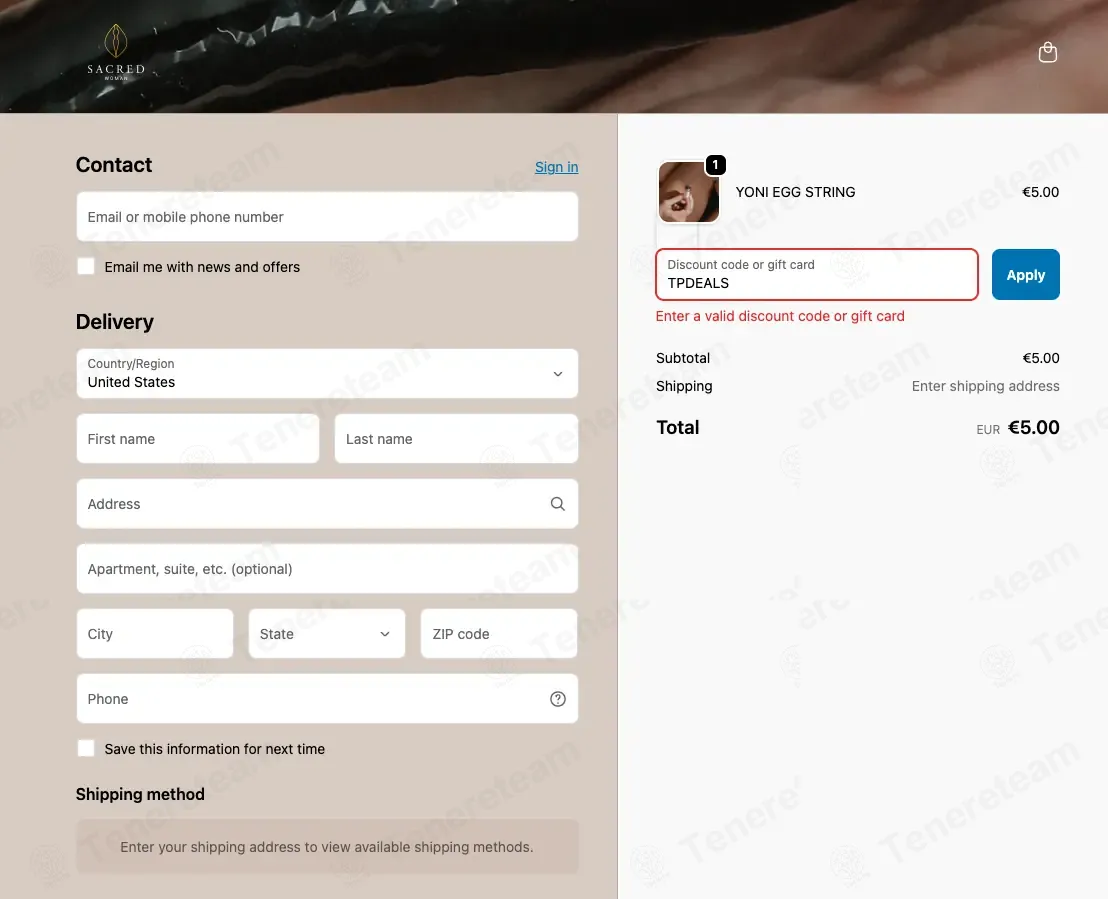
Task: Focus the Email or mobile phone number field
Action: [327, 216]
